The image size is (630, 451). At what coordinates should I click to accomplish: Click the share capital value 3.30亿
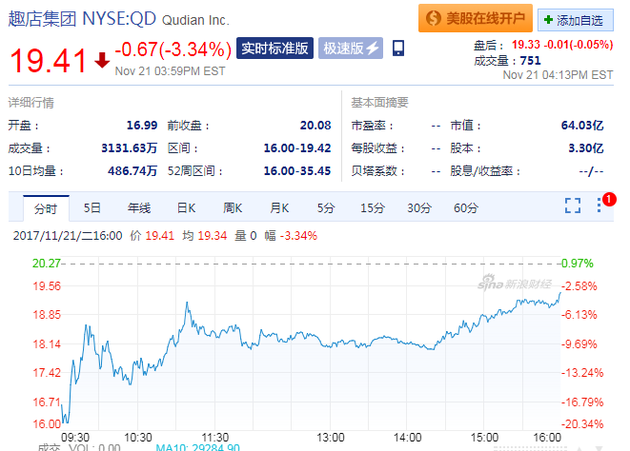586,148
